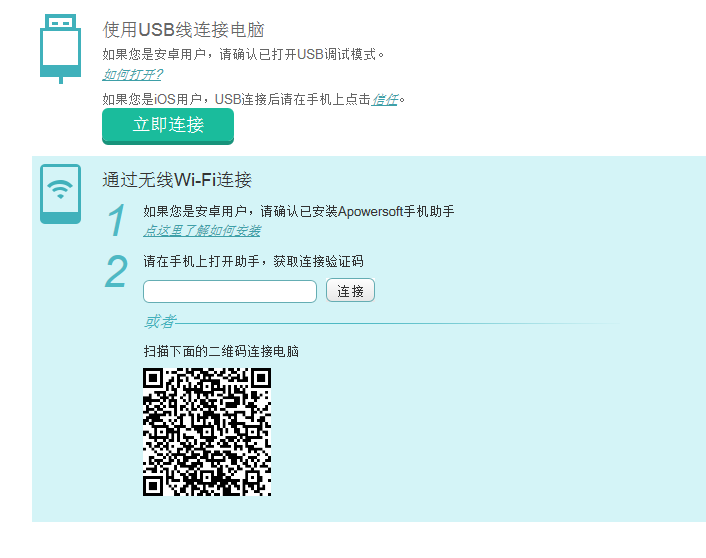Image resolution: width=706 pixels, height=558 pixels.
Task: Click the 或者 divider label
Action: point(160,322)
